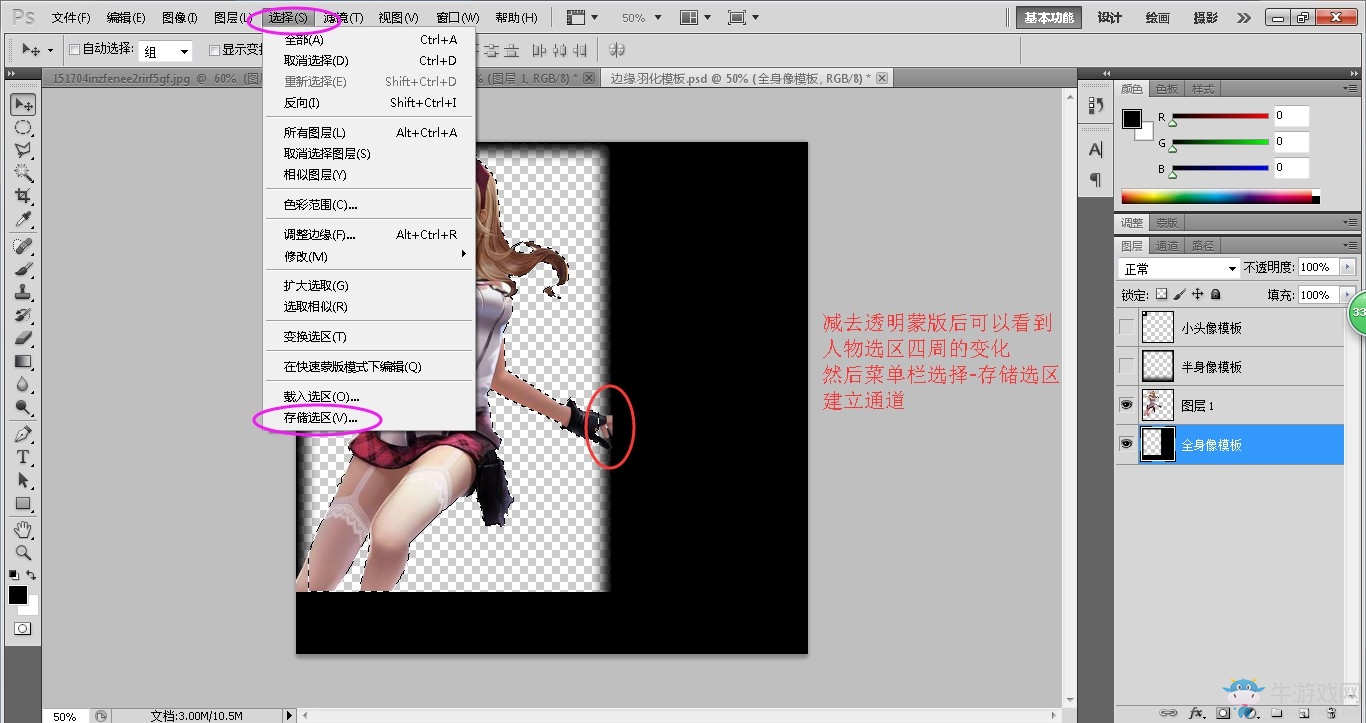Select the Clone Stamp tool
The width and height of the screenshot is (1366, 723).
coord(23,292)
